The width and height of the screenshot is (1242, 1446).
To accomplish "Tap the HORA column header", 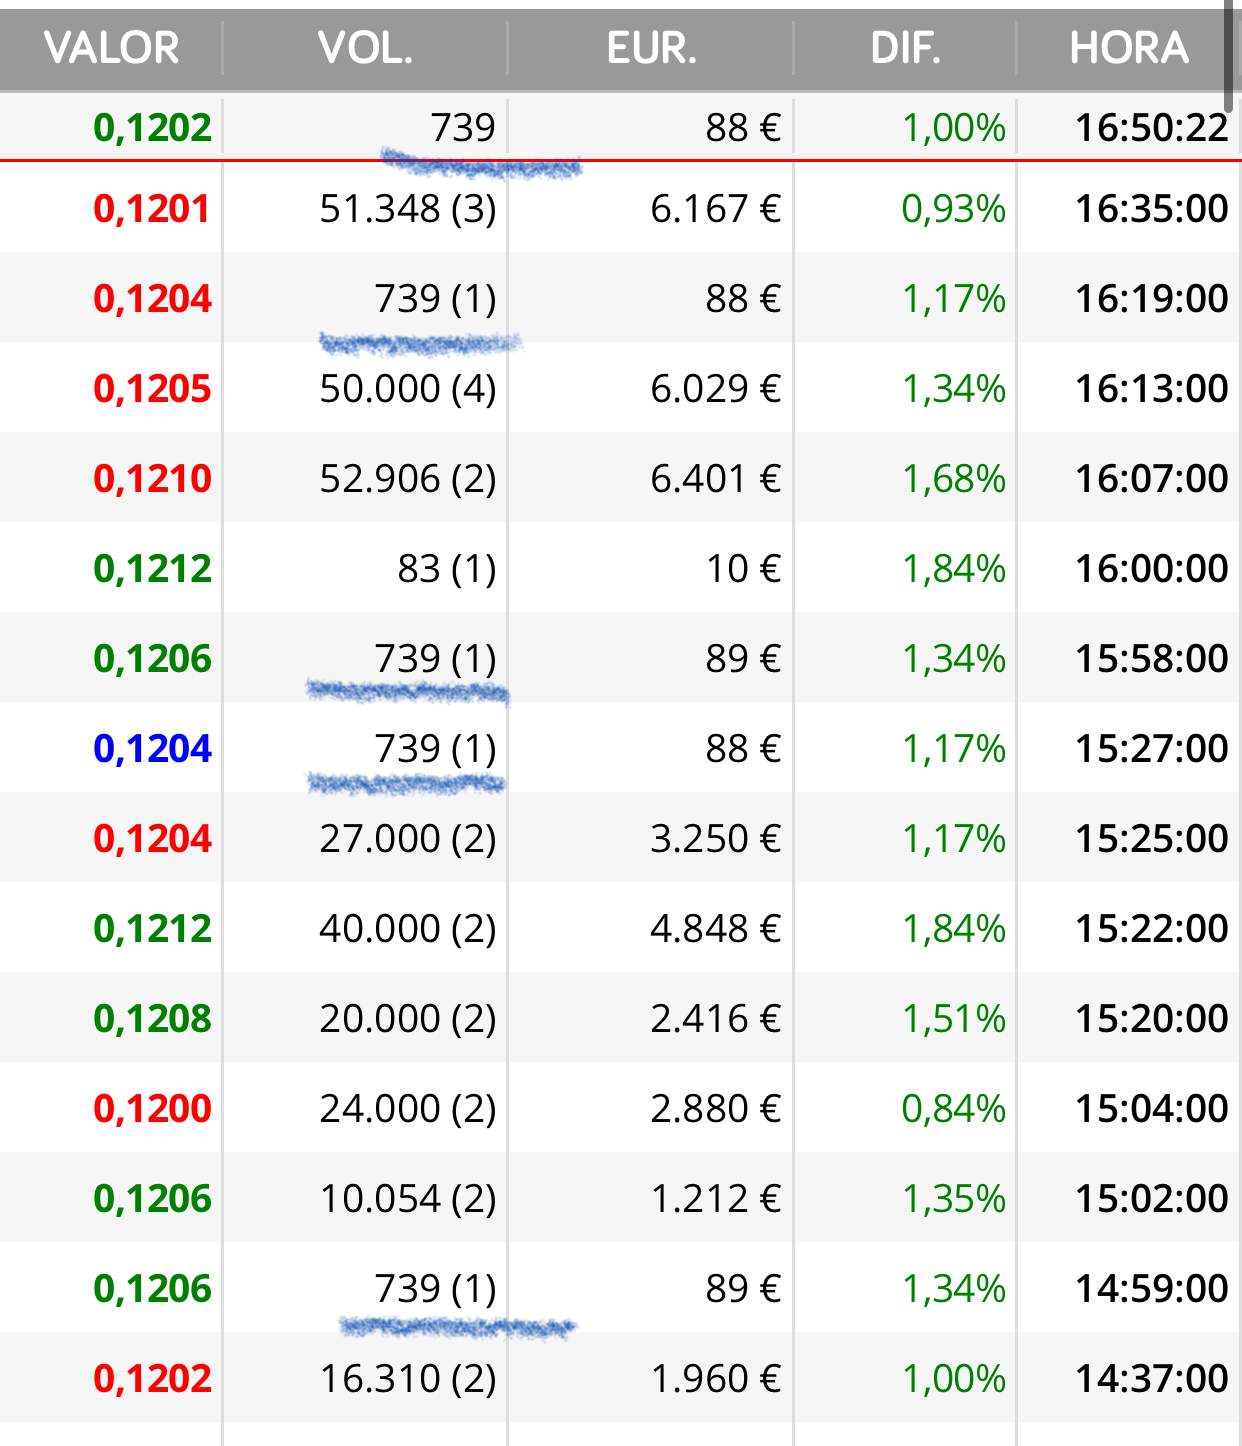I will tap(1129, 48).
